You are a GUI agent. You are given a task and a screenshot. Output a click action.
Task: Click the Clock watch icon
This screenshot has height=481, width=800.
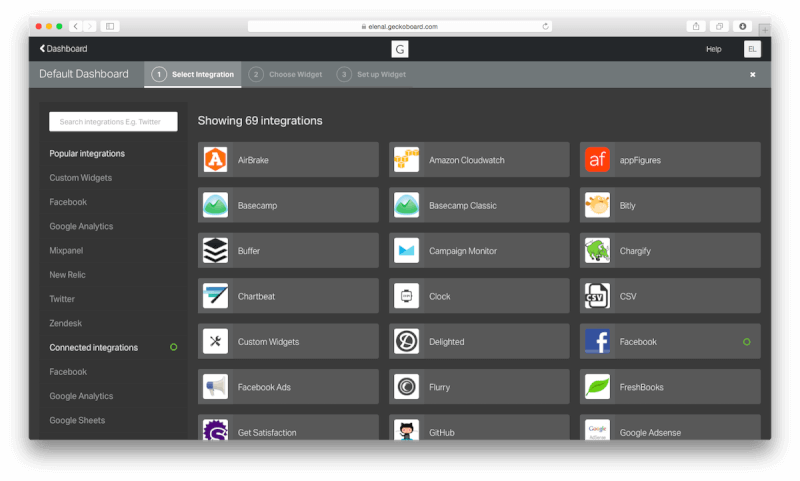(x=406, y=296)
